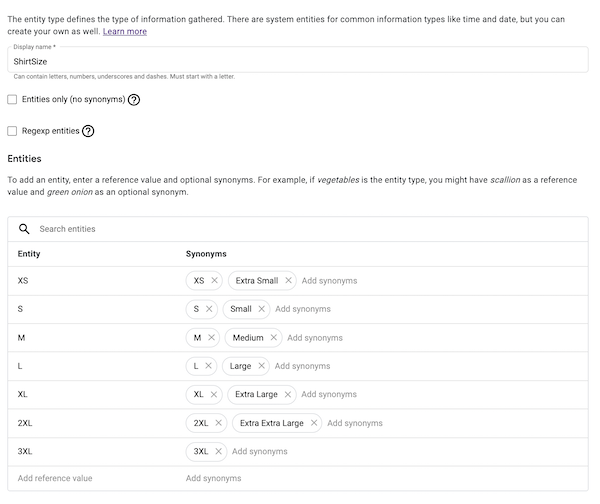Remove the "Extra Extra Large" synonym chip
The width and height of the screenshot is (600, 504).
coord(314,423)
